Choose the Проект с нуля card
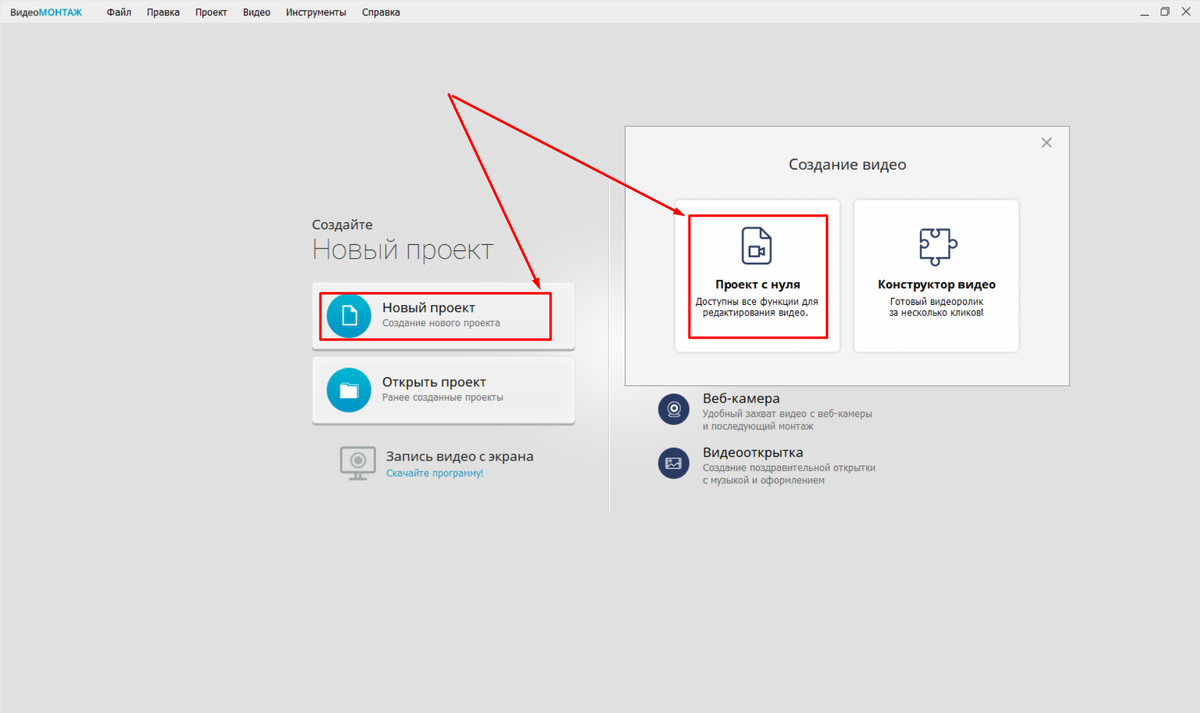 pos(757,276)
